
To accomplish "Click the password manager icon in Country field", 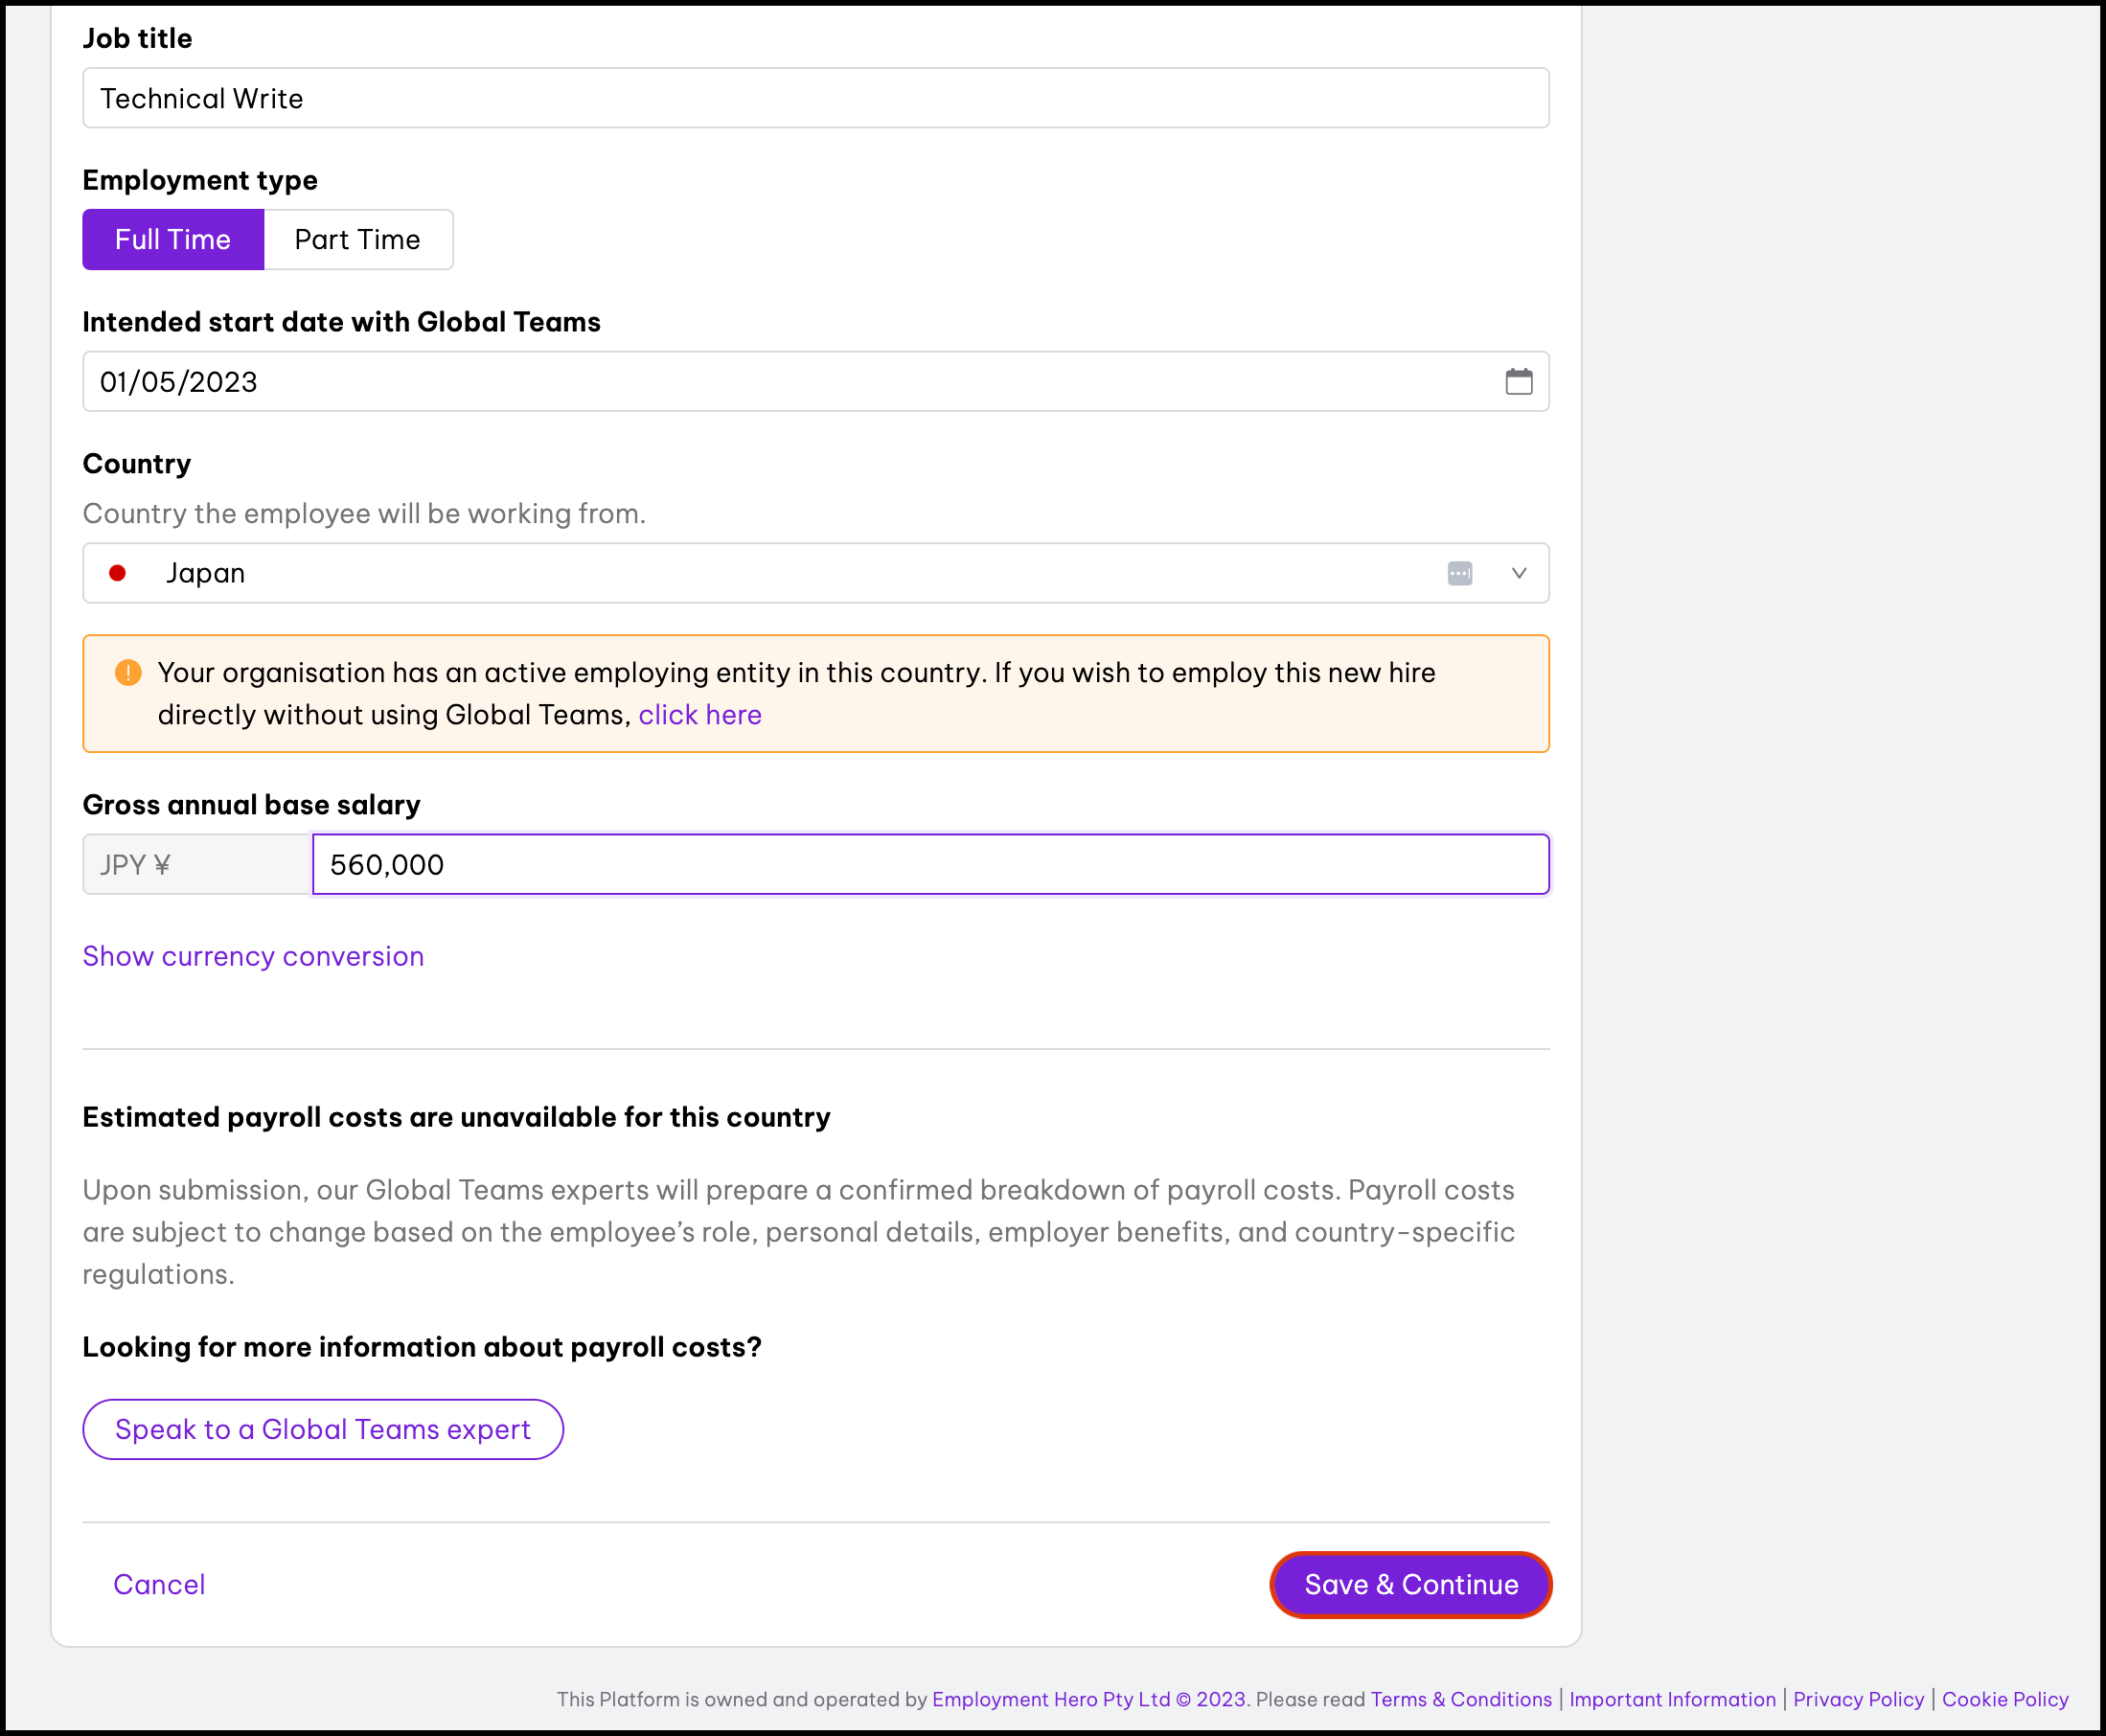I will pos(1459,573).
